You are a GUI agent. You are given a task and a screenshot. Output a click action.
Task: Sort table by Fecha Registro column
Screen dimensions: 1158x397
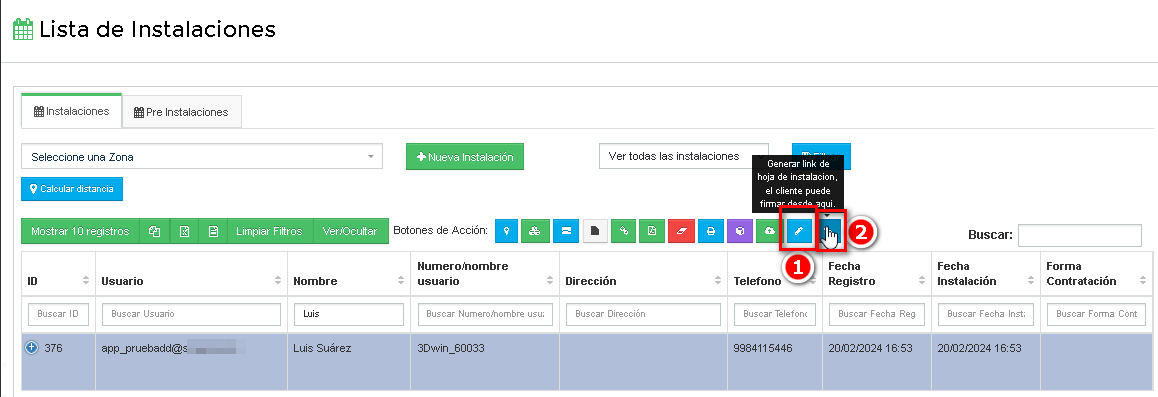[x=877, y=273]
